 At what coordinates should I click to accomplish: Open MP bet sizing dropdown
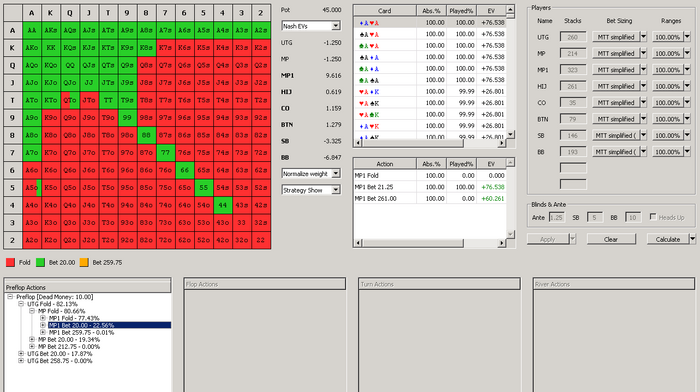point(643,53)
